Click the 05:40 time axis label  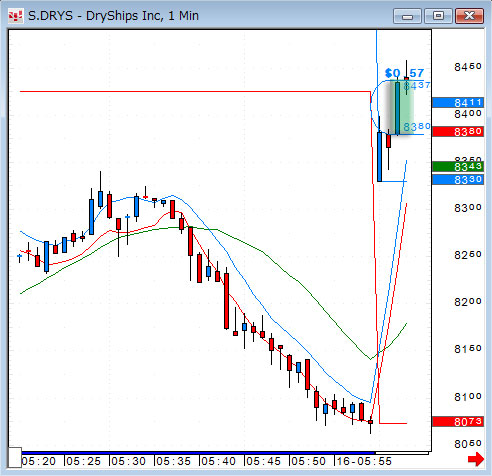[219, 461]
